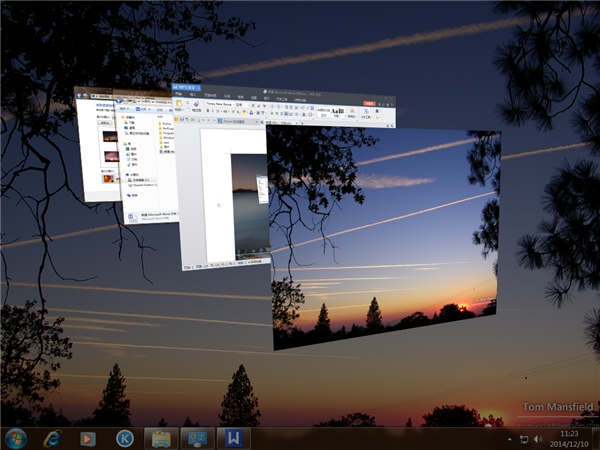Open the media player taskbar icon

coord(88,439)
